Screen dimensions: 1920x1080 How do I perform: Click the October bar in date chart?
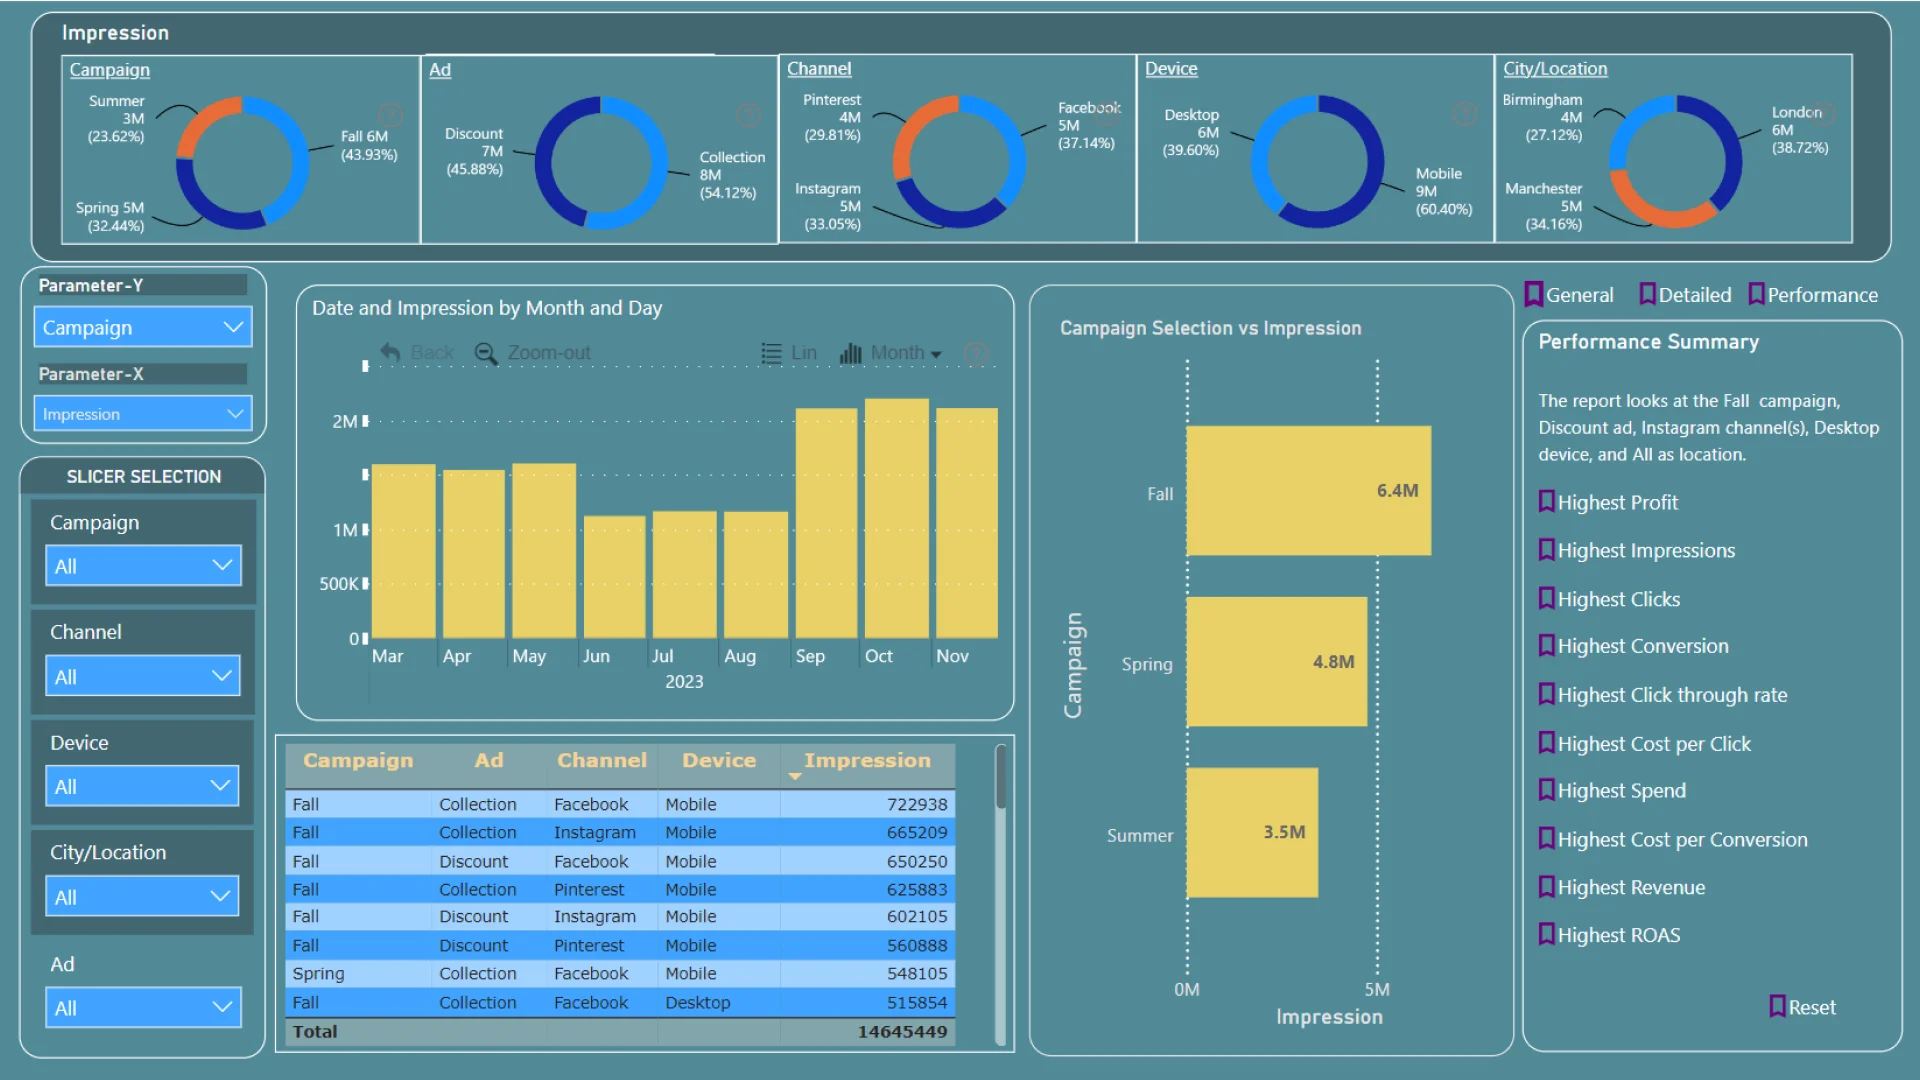(x=897, y=518)
